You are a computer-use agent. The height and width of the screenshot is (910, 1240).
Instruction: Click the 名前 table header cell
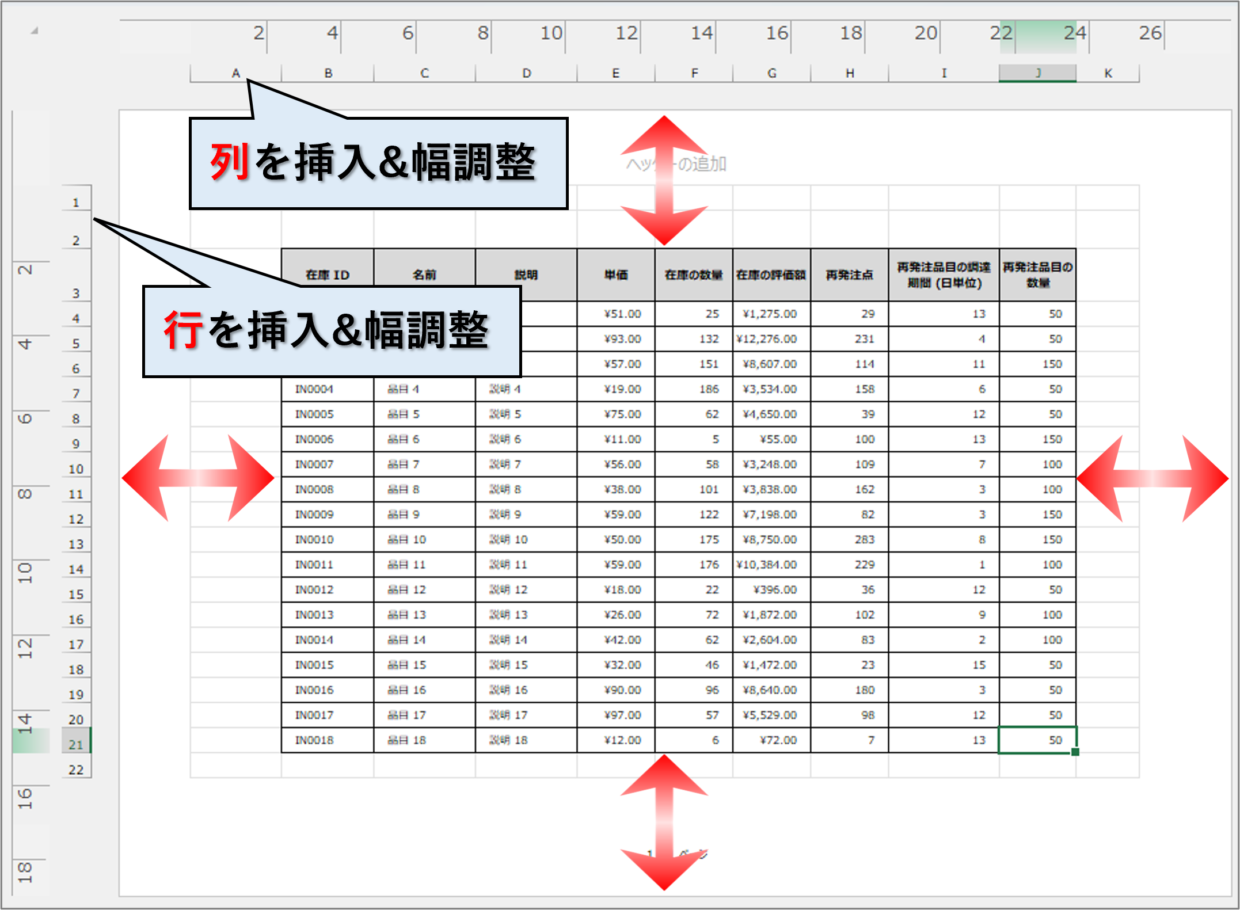(x=424, y=275)
